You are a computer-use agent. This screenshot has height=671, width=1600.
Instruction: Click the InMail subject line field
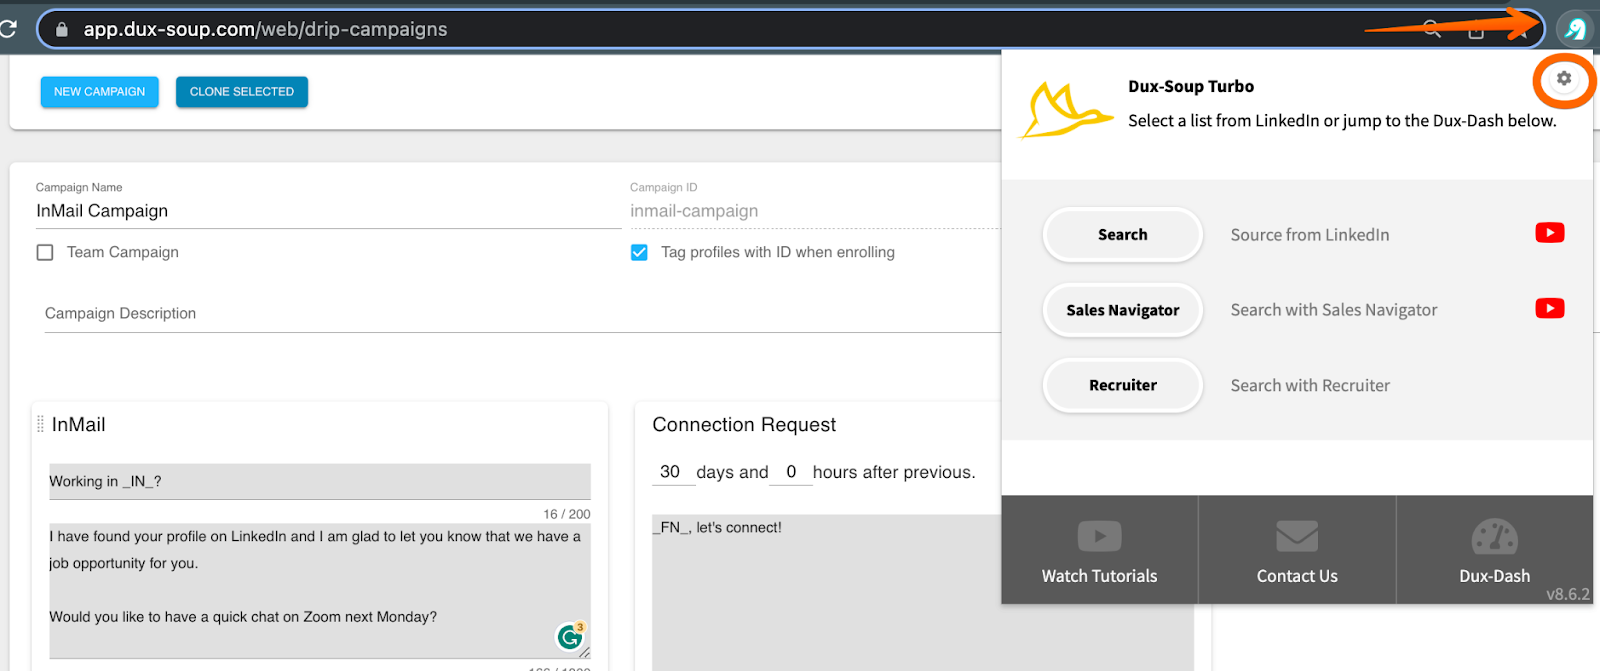click(320, 481)
